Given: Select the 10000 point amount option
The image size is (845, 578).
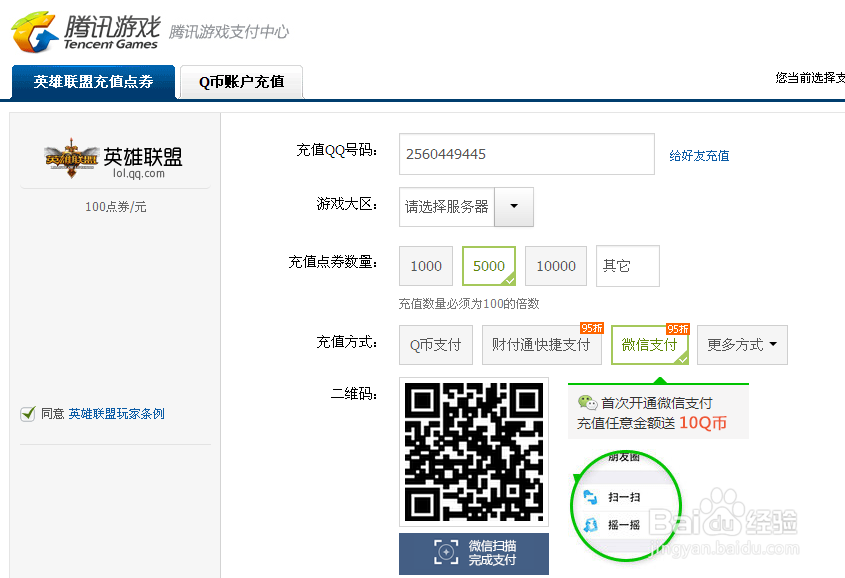Looking at the screenshot, I should [x=555, y=266].
